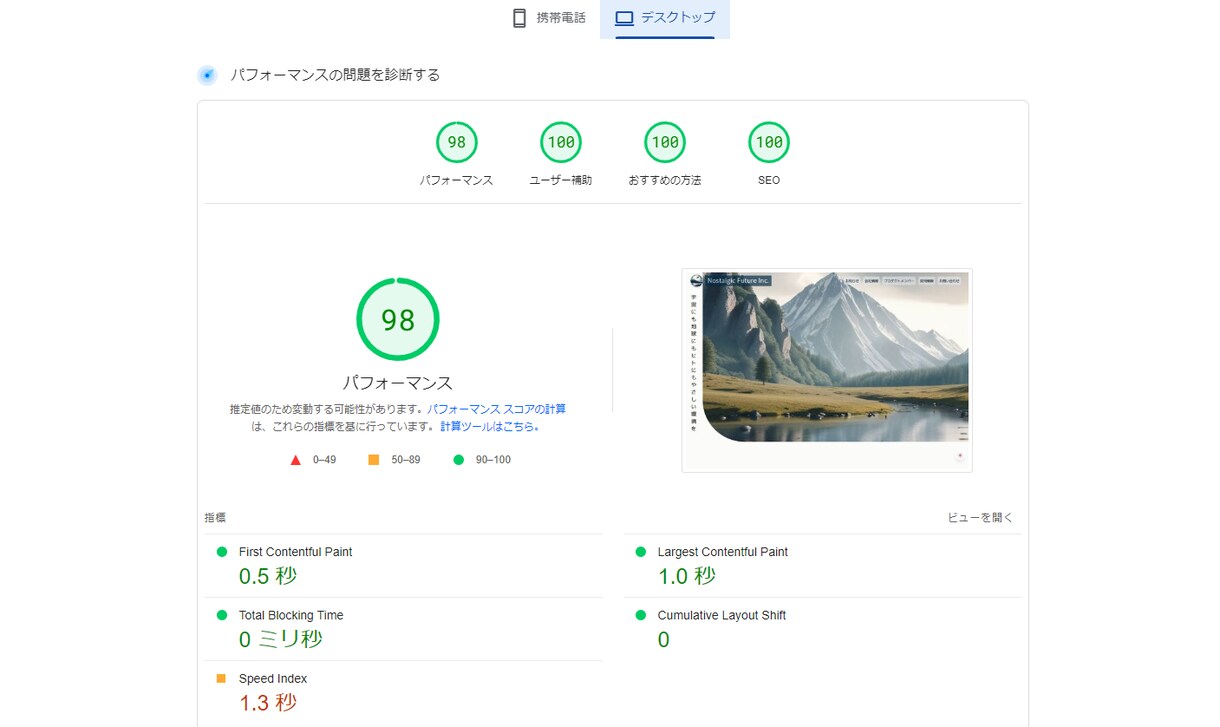This screenshot has width=1220, height=727.
Task: Switch to the 携帯電話 mobile tab
Action: coord(548,19)
